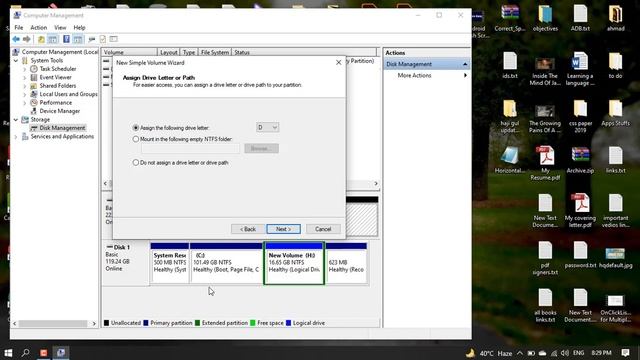This screenshot has height=360, width=640.
Task: Click the Computer Management taskbar icon
Action: (61, 353)
